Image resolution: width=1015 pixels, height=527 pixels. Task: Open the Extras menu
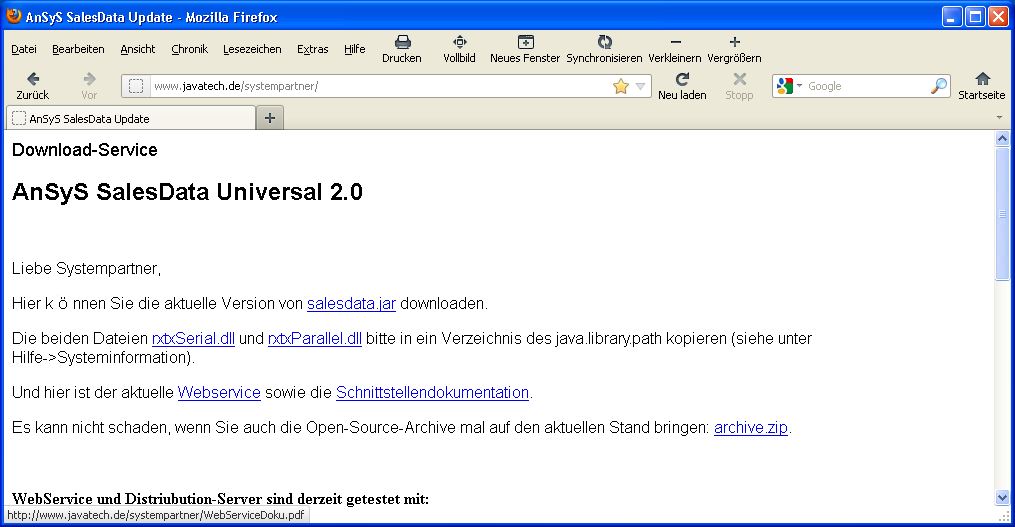point(312,49)
